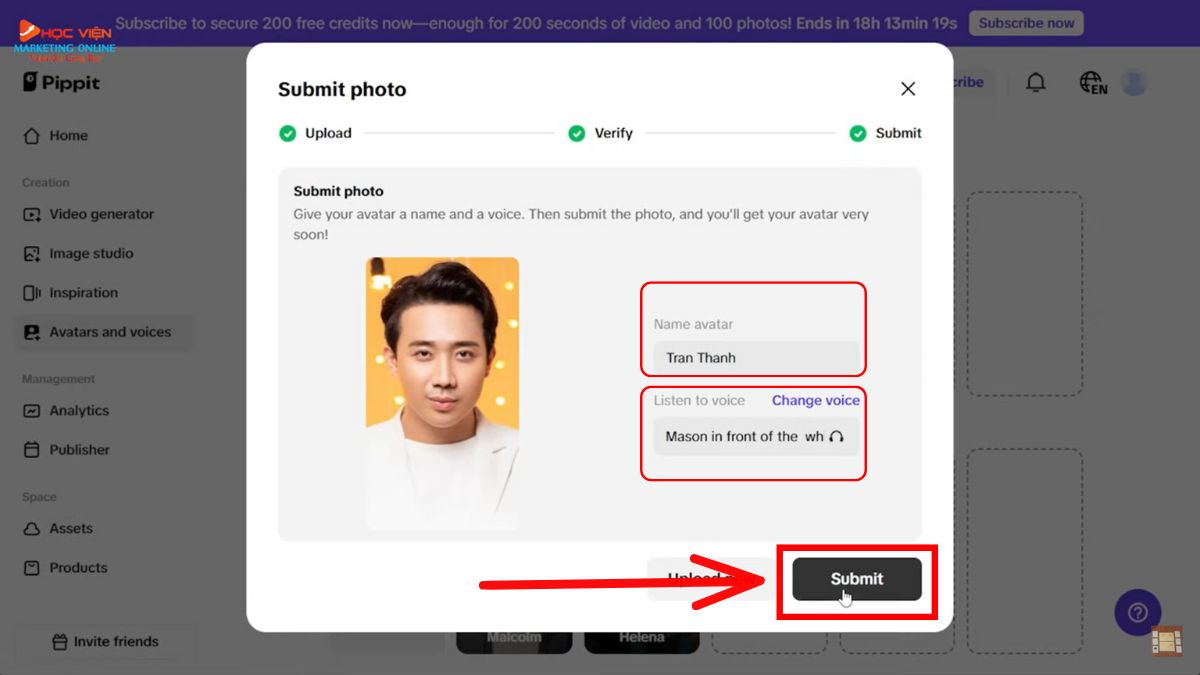Select Avatars and voices
Image resolution: width=1200 pixels, height=675 pixels.
[105, 332]
